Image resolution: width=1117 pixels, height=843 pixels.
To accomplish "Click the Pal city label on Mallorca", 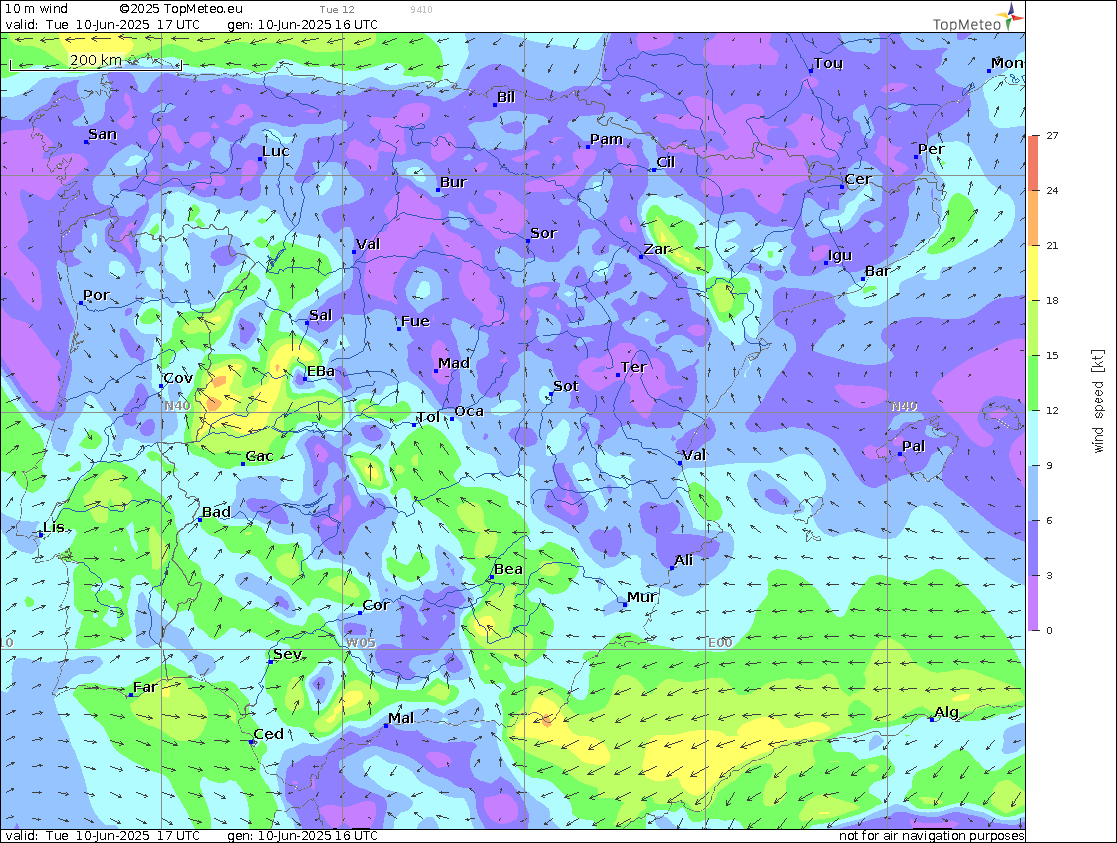I will tap(913, 446).
